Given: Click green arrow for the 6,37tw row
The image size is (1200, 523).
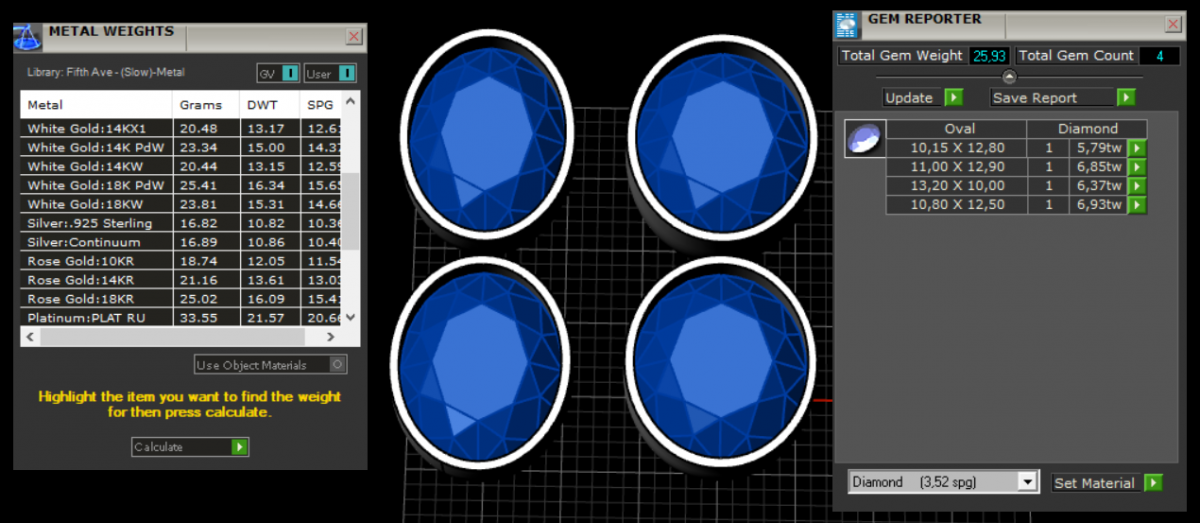Looking at the screenshot, I should coord(1137,186).
